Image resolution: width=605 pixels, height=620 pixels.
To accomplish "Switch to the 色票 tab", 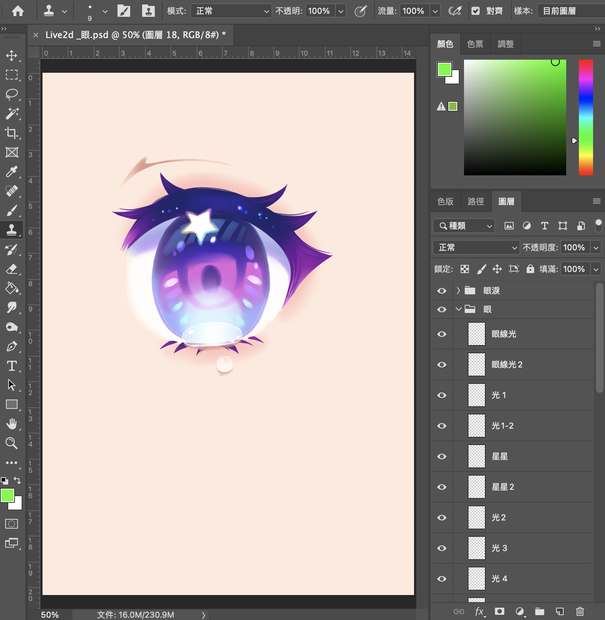I will click(x=475, y=44).
